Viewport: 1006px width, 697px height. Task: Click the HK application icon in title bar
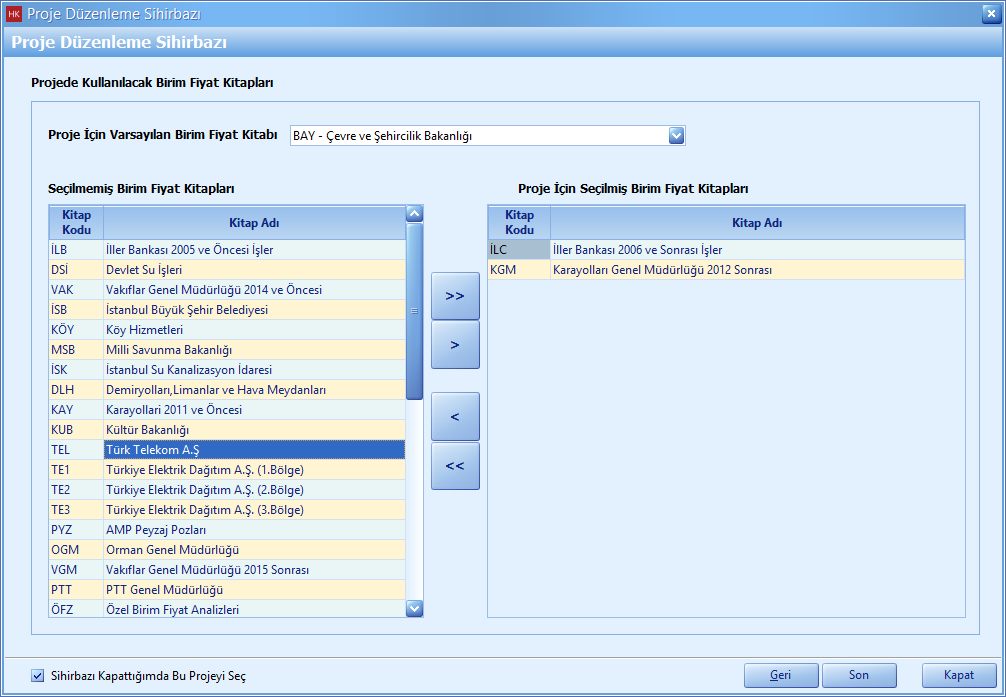tap(13, 13)
